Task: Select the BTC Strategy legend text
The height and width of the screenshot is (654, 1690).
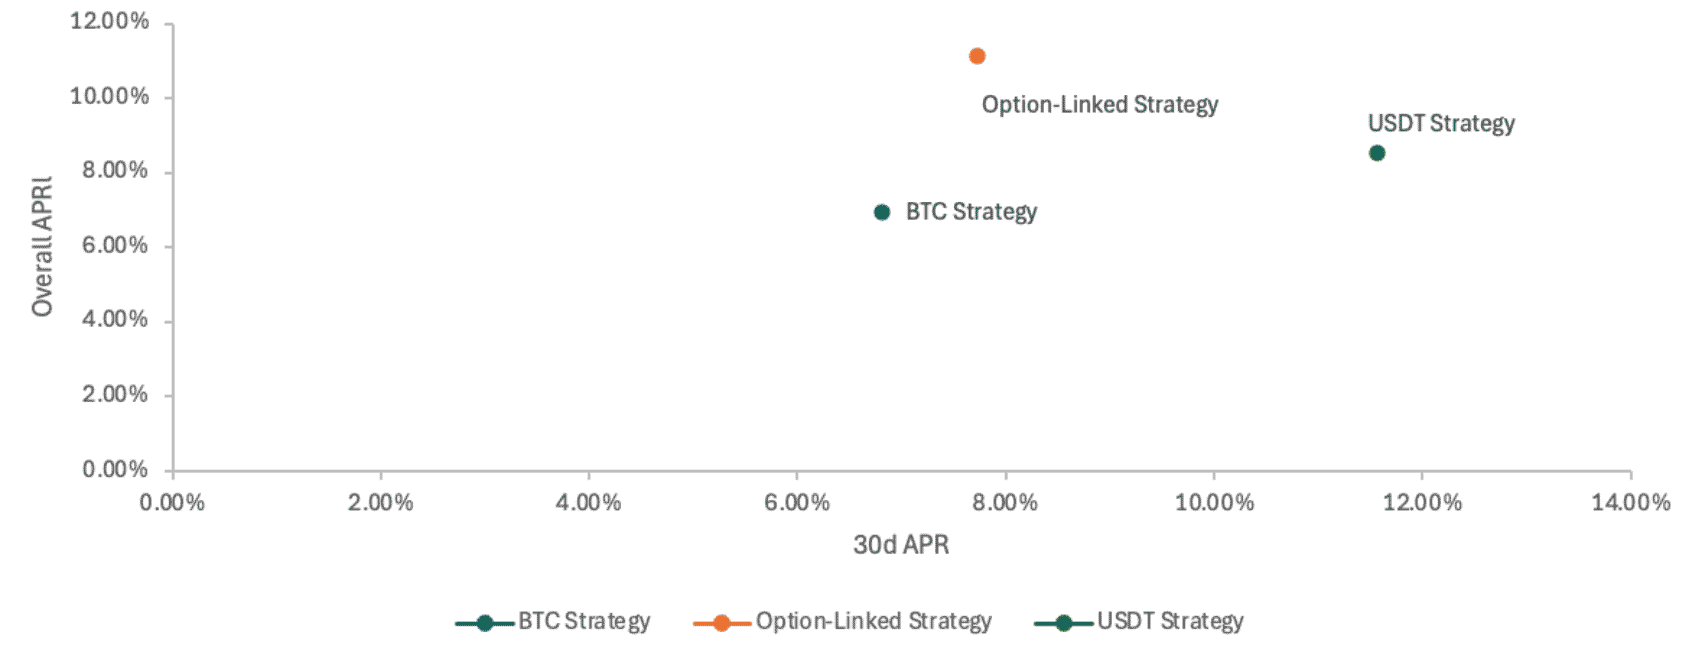Action: 584,621
